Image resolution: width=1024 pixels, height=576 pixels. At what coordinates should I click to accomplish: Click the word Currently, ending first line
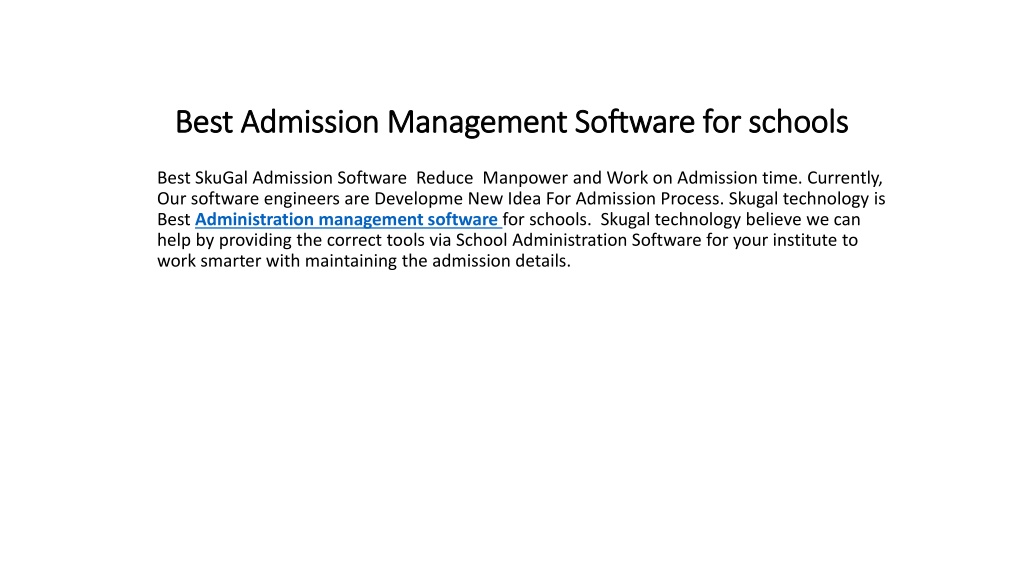[x=845, y=178]
